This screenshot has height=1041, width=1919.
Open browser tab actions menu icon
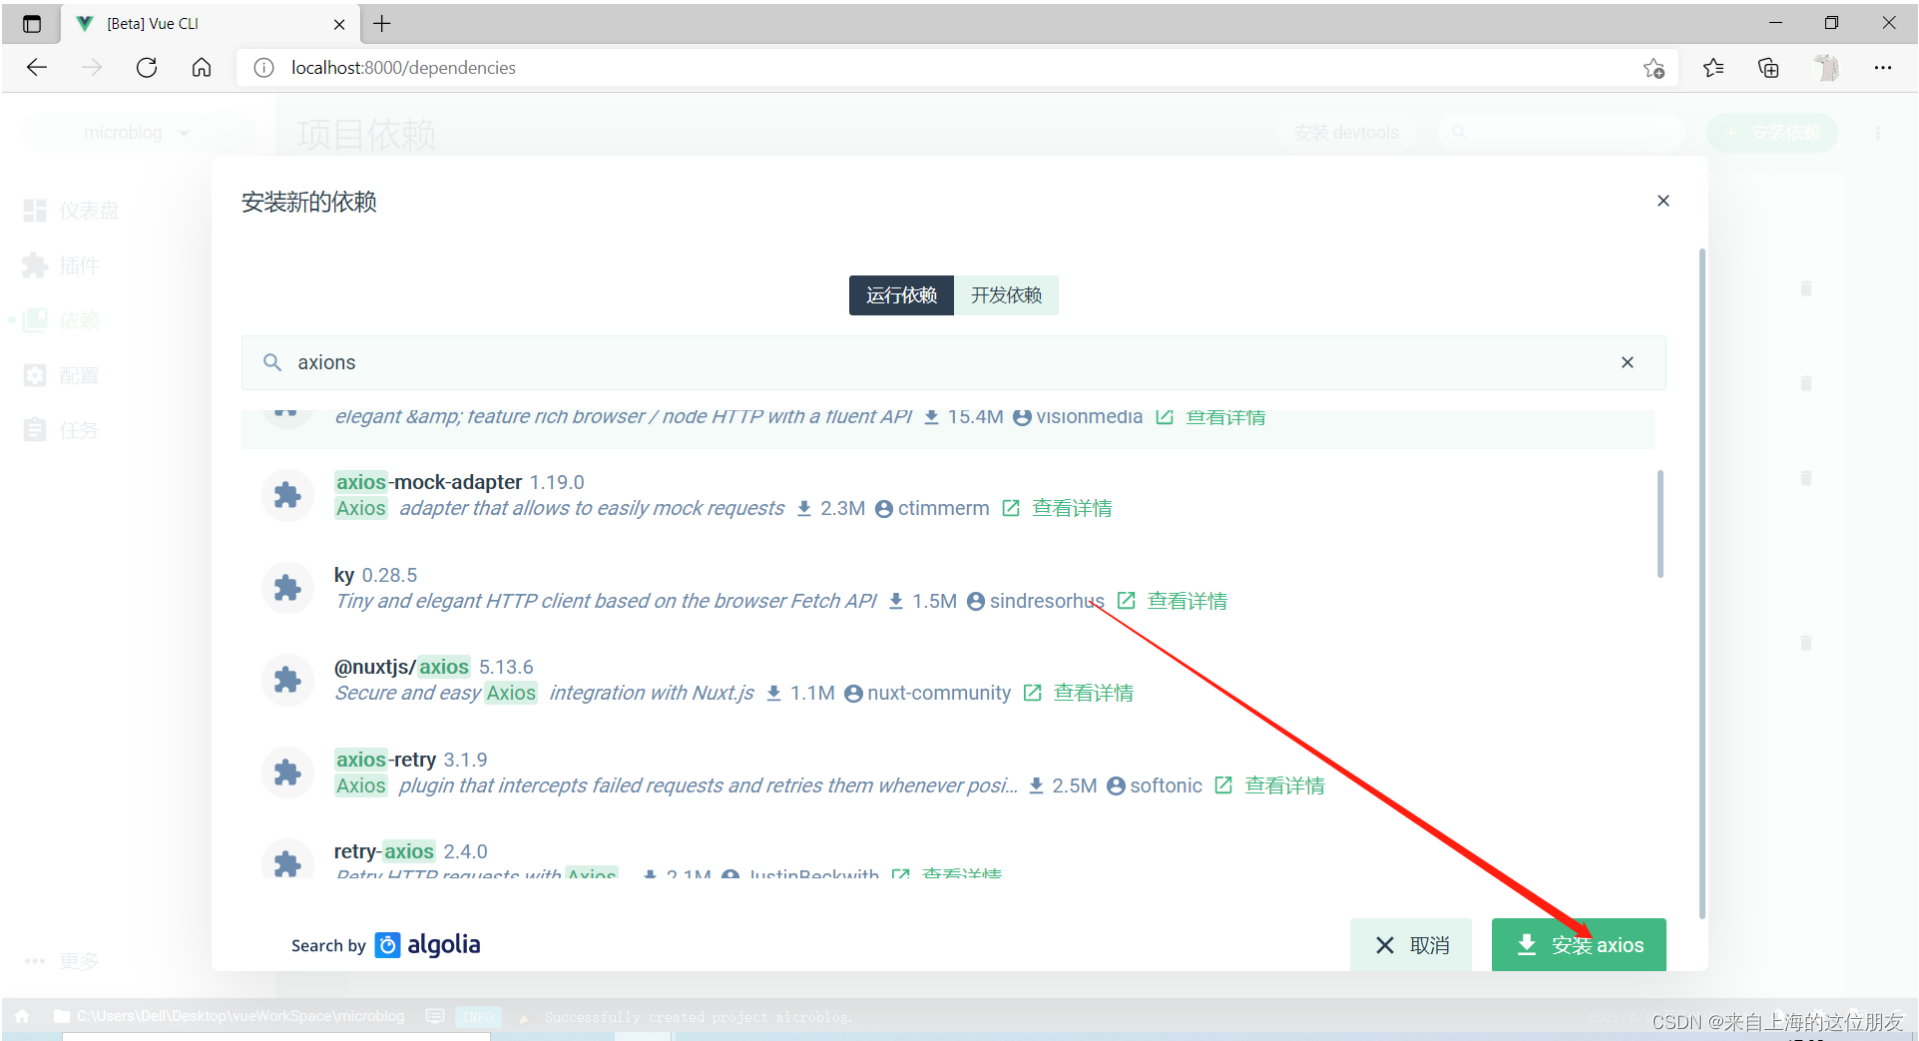32,23
